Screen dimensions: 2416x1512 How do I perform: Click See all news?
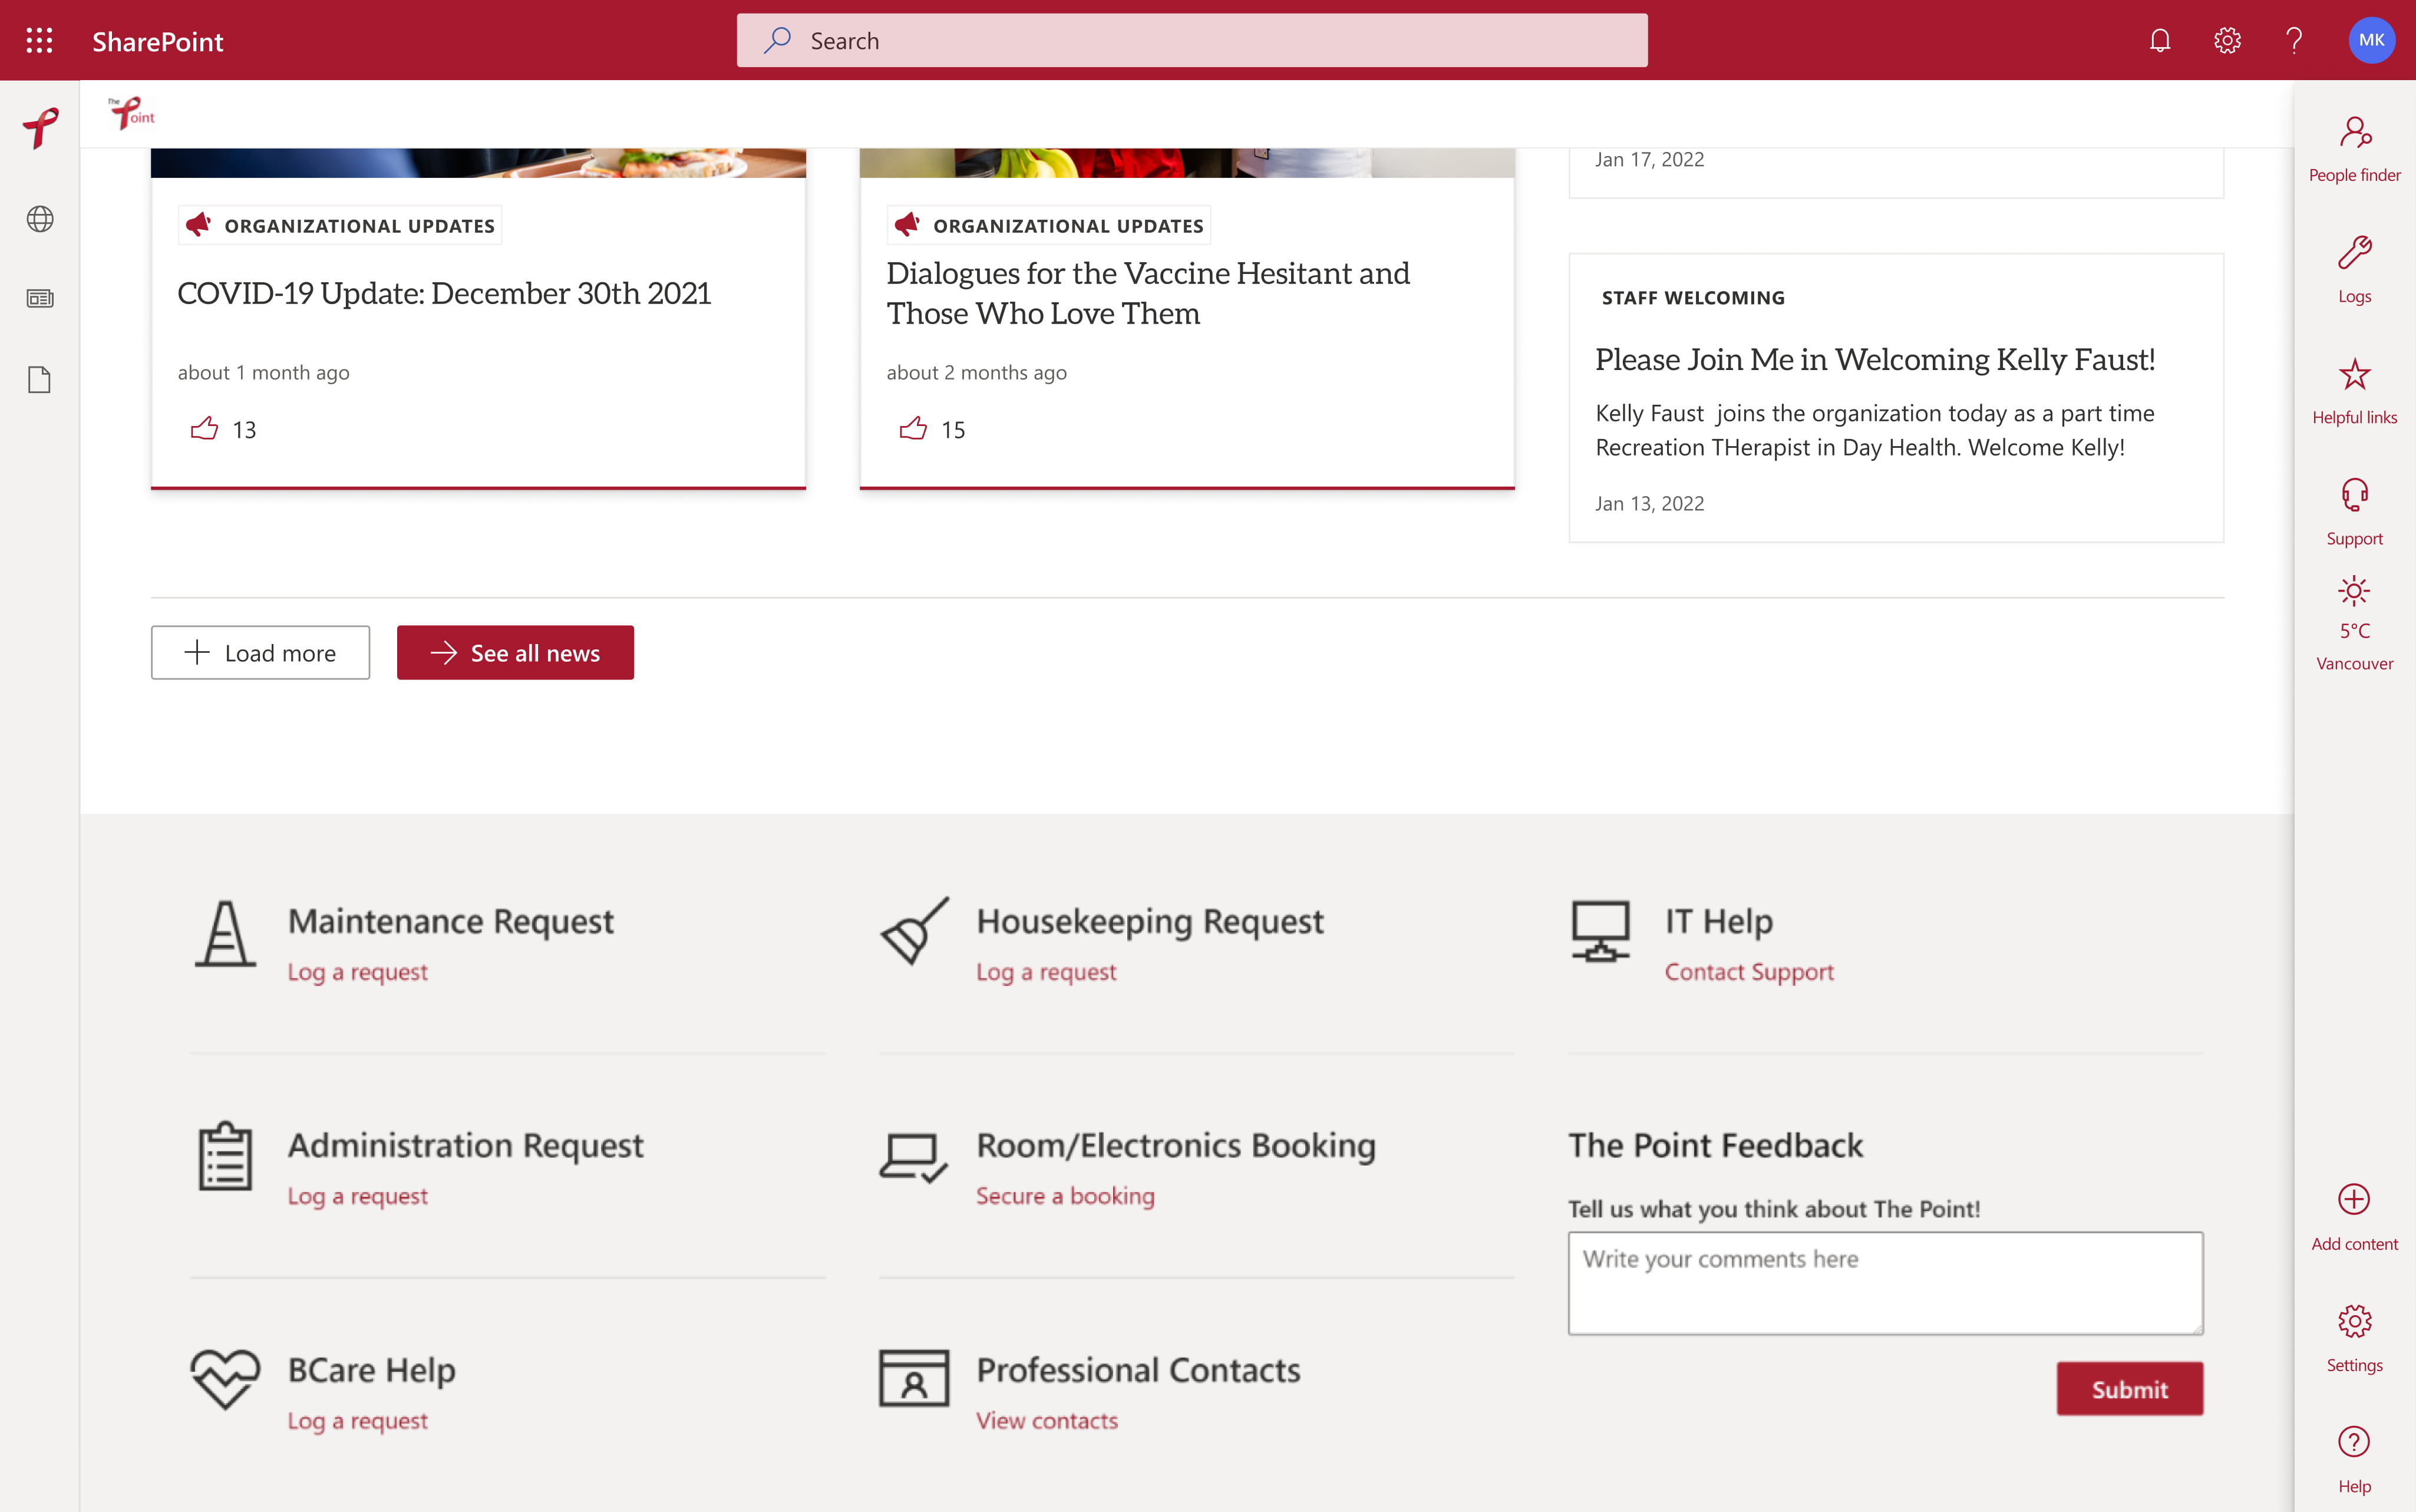pos(515,652)
